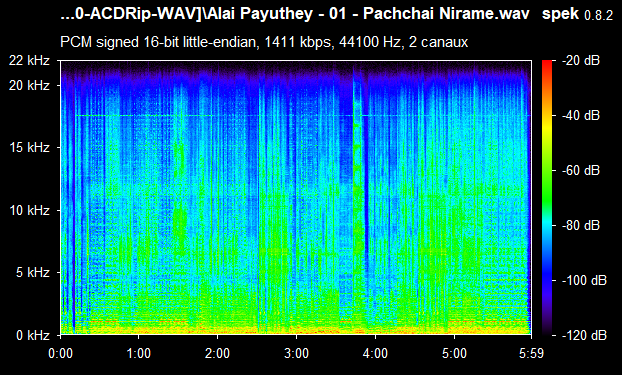Select the PCM signed 16-bit info line
Image resolution: width=622 pixels, height=375 pixels.
pos(264,42)
